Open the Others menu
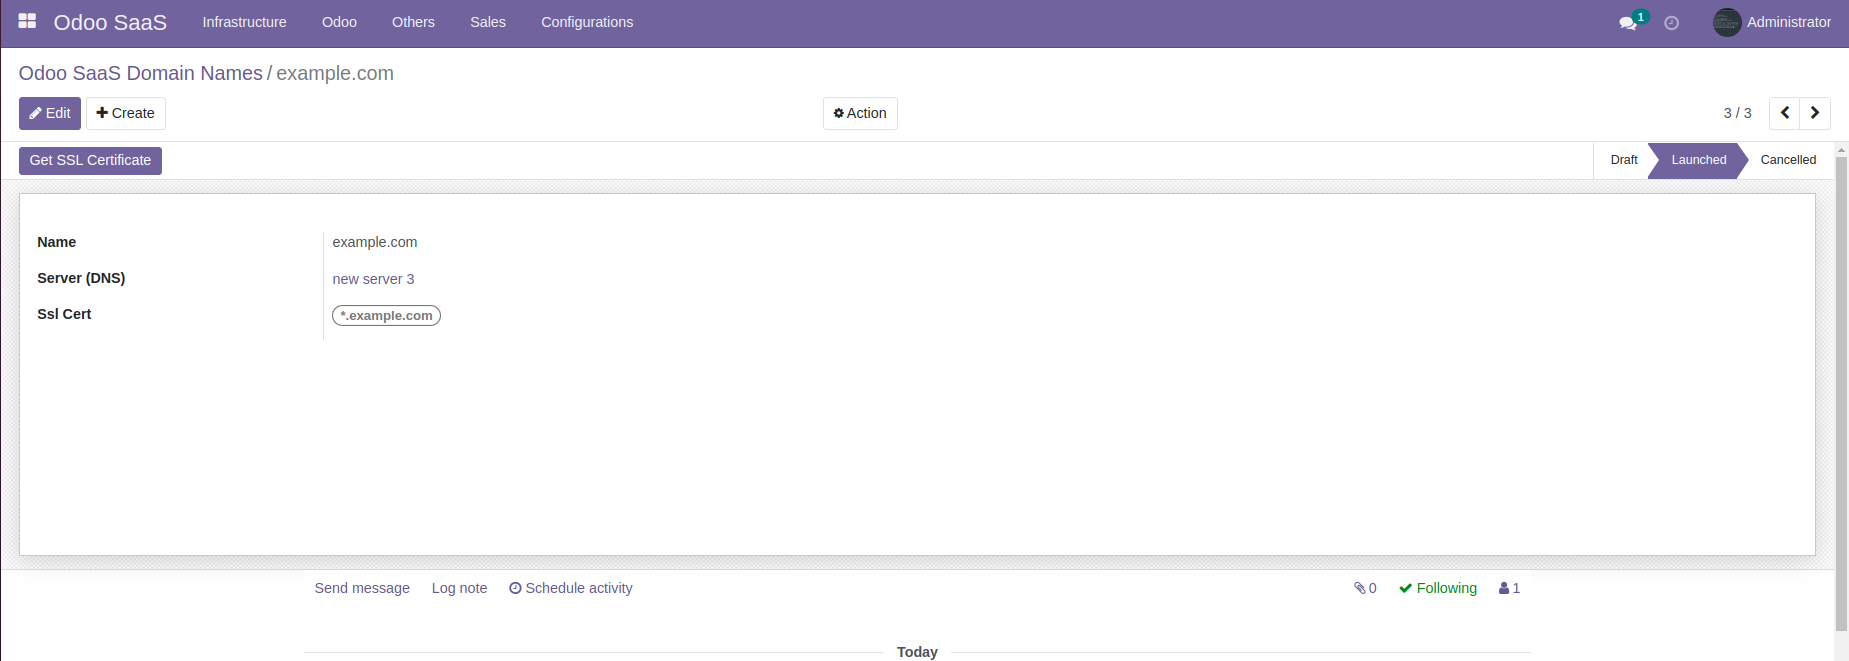1849x661 pixels. 413,22
